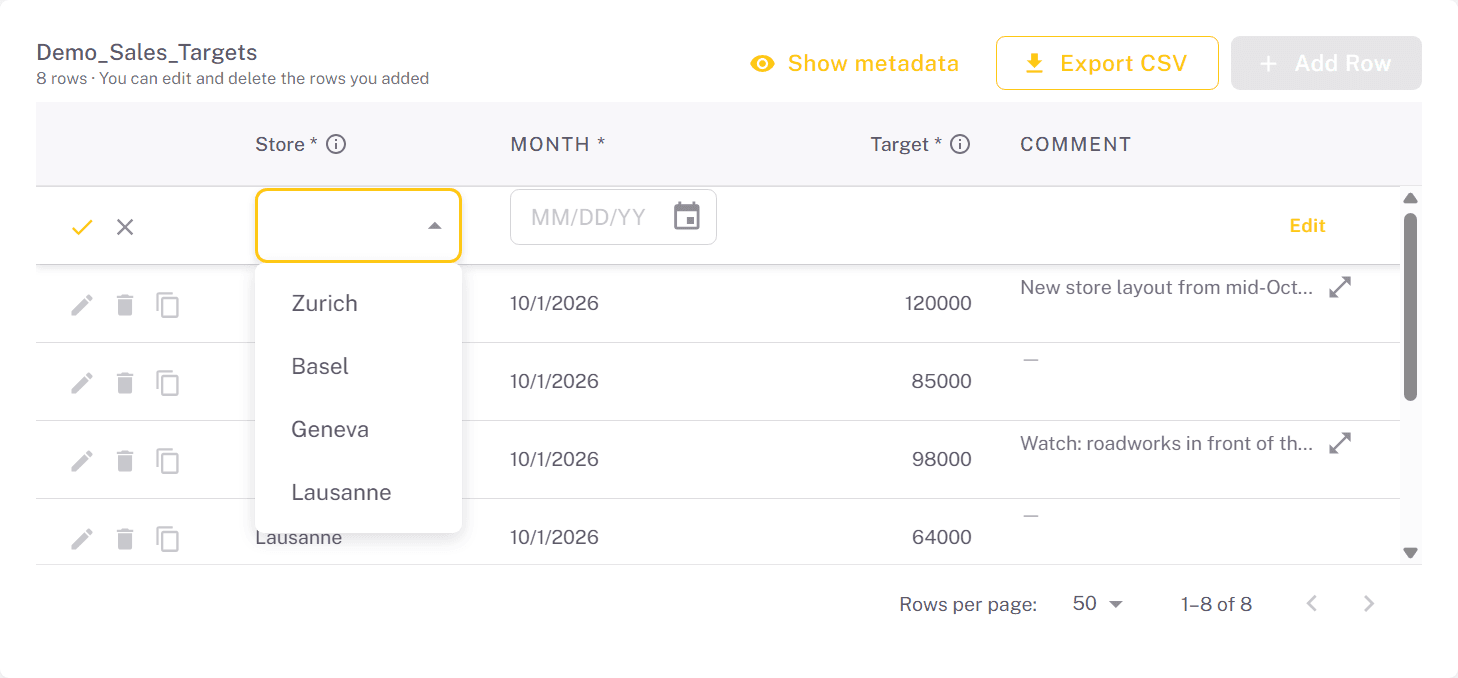This screenshot has width=1458, height=678.
Task: Click the MONTH column header
Action: click(x=558, y=144)
